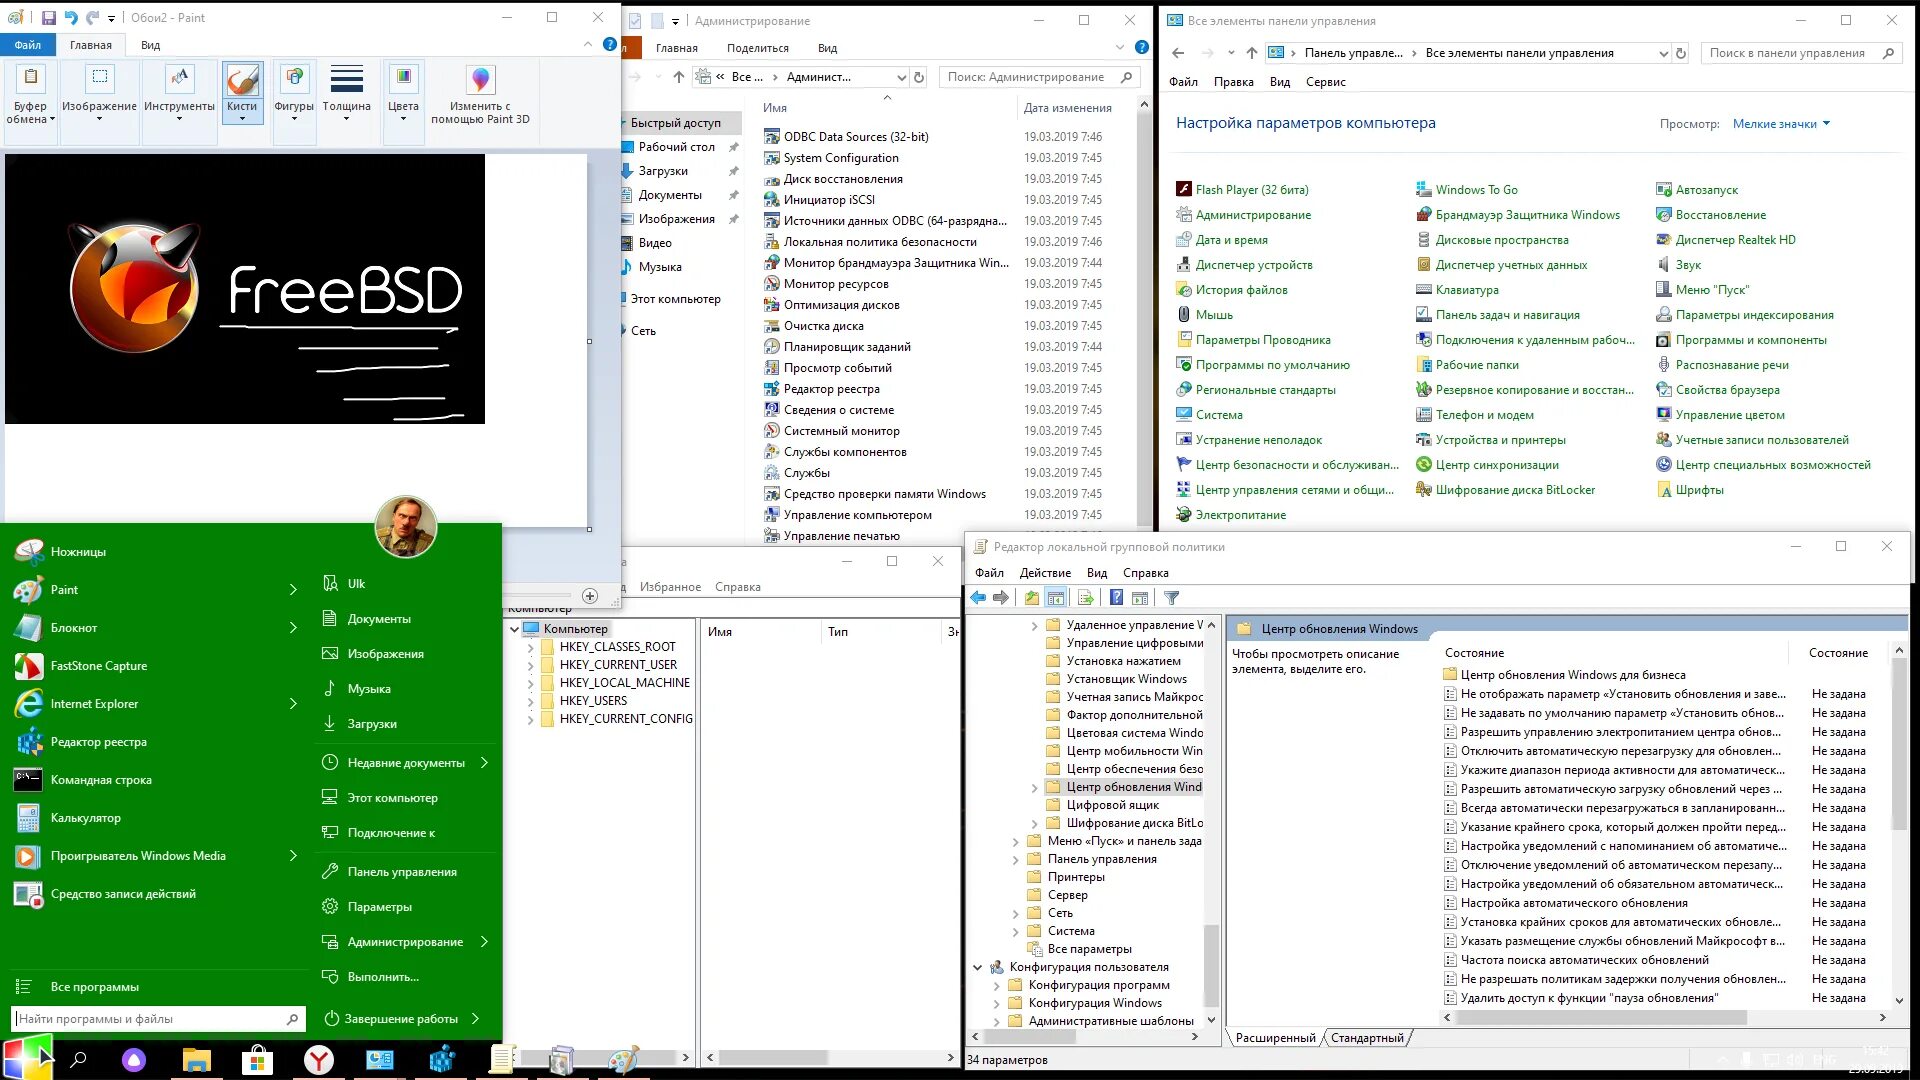Click the Help question-mark icon in policy toolbar

(x=1116, y=598)
